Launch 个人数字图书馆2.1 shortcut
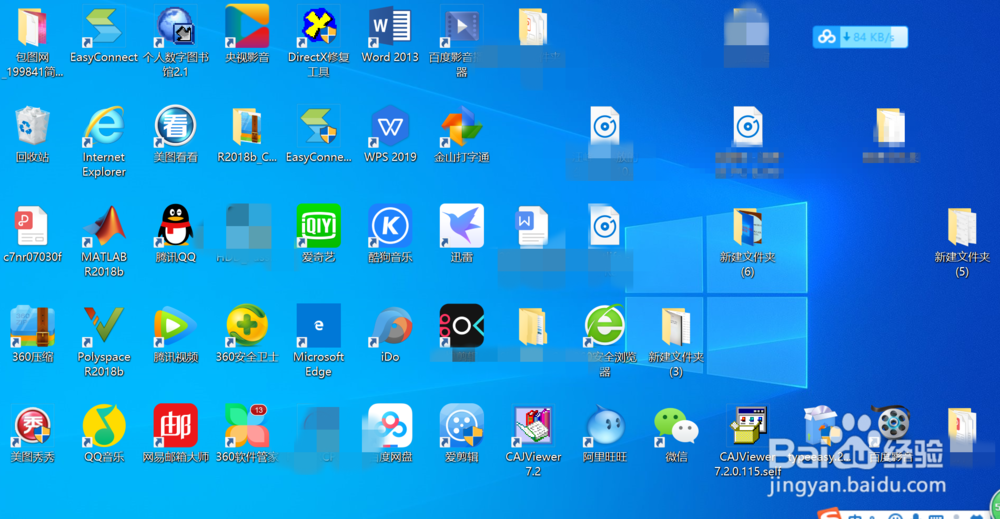 [175, 27]
